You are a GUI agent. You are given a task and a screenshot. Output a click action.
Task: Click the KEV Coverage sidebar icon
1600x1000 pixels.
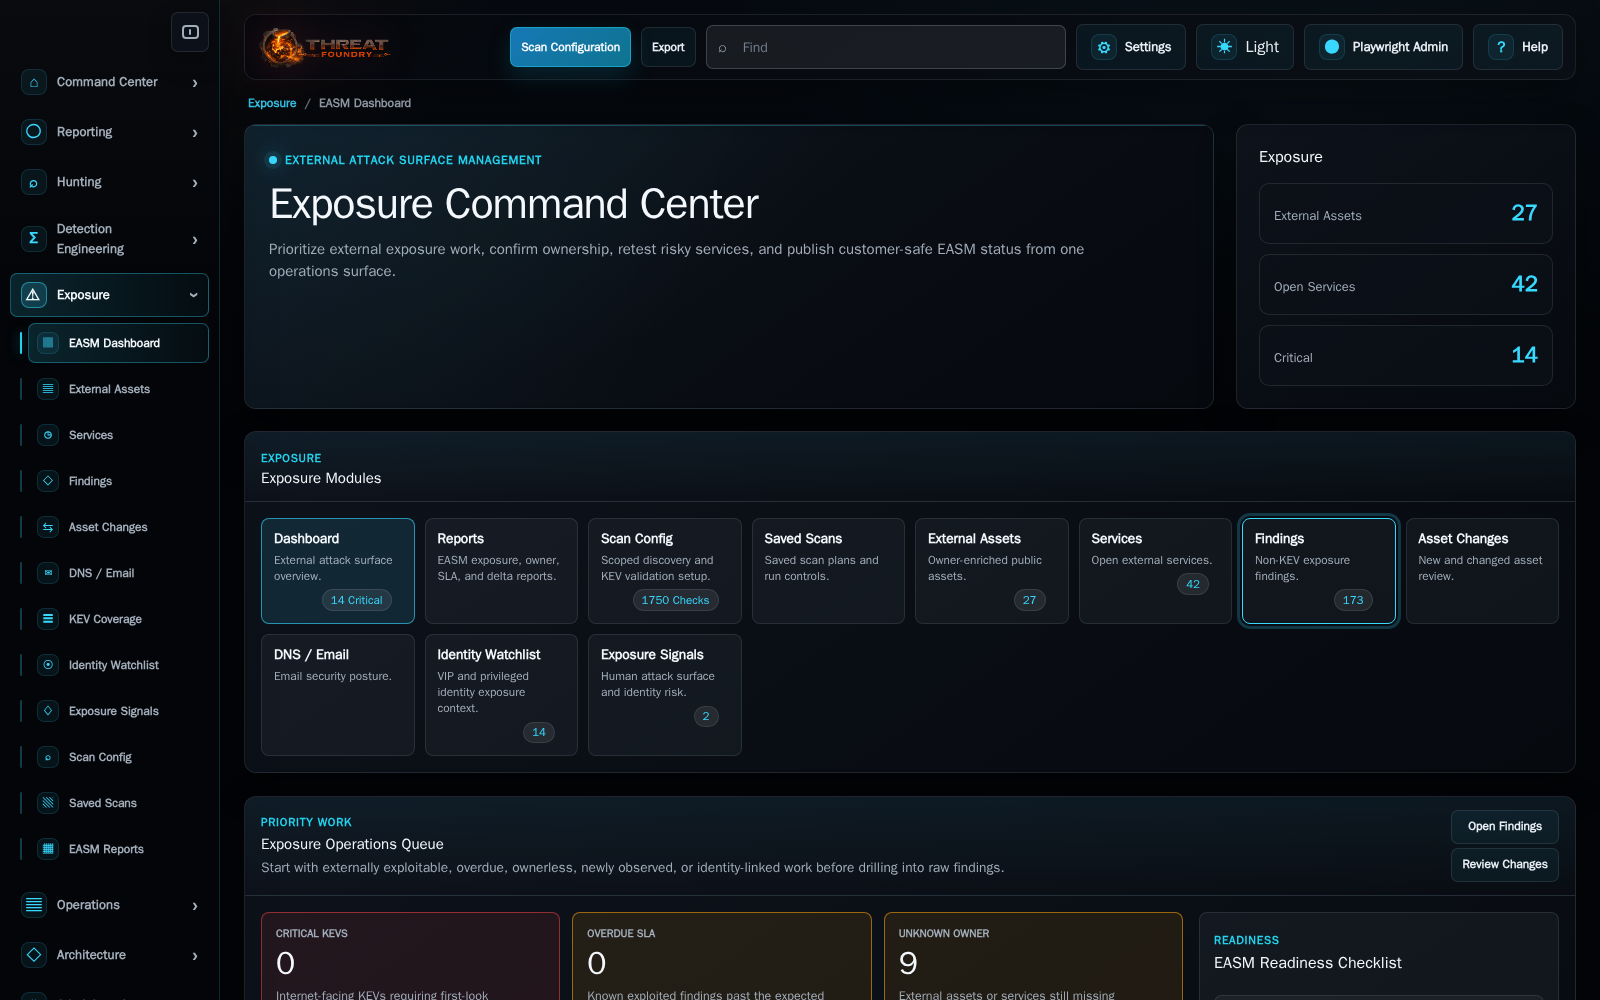pos(48,619)
